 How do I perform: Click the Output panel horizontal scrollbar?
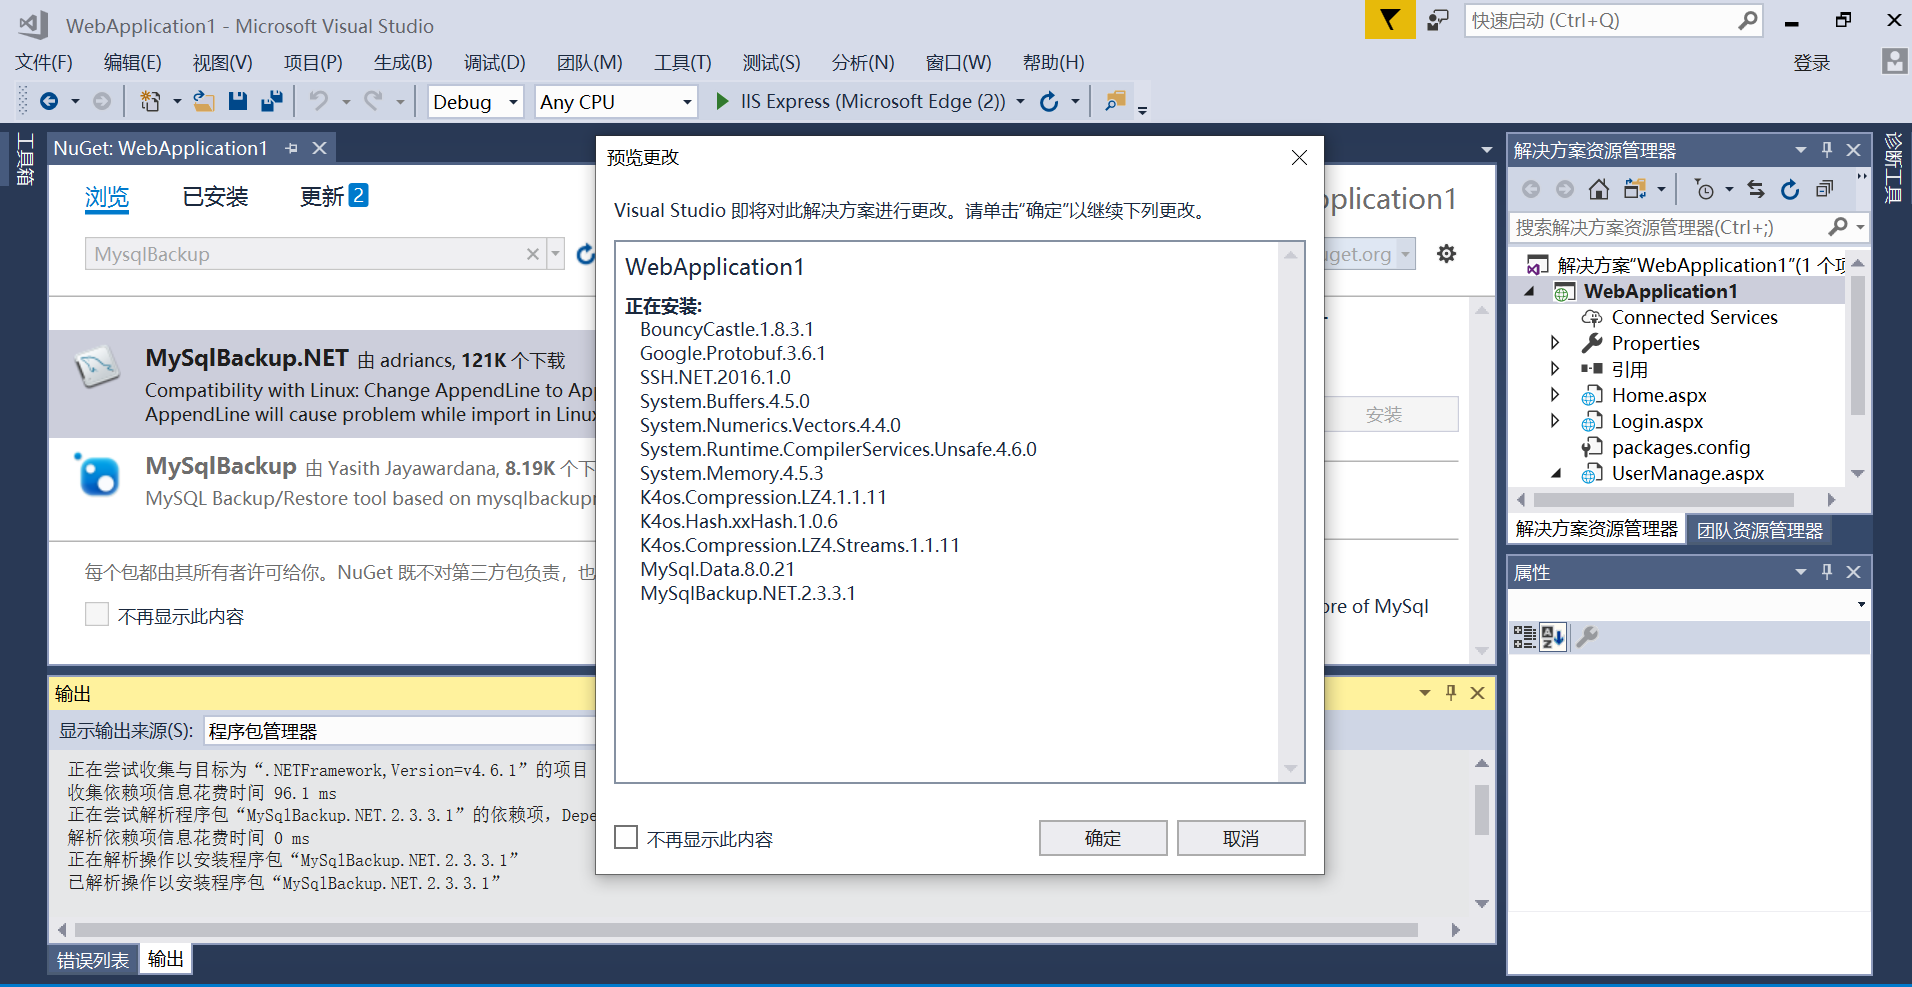[746, 929]
